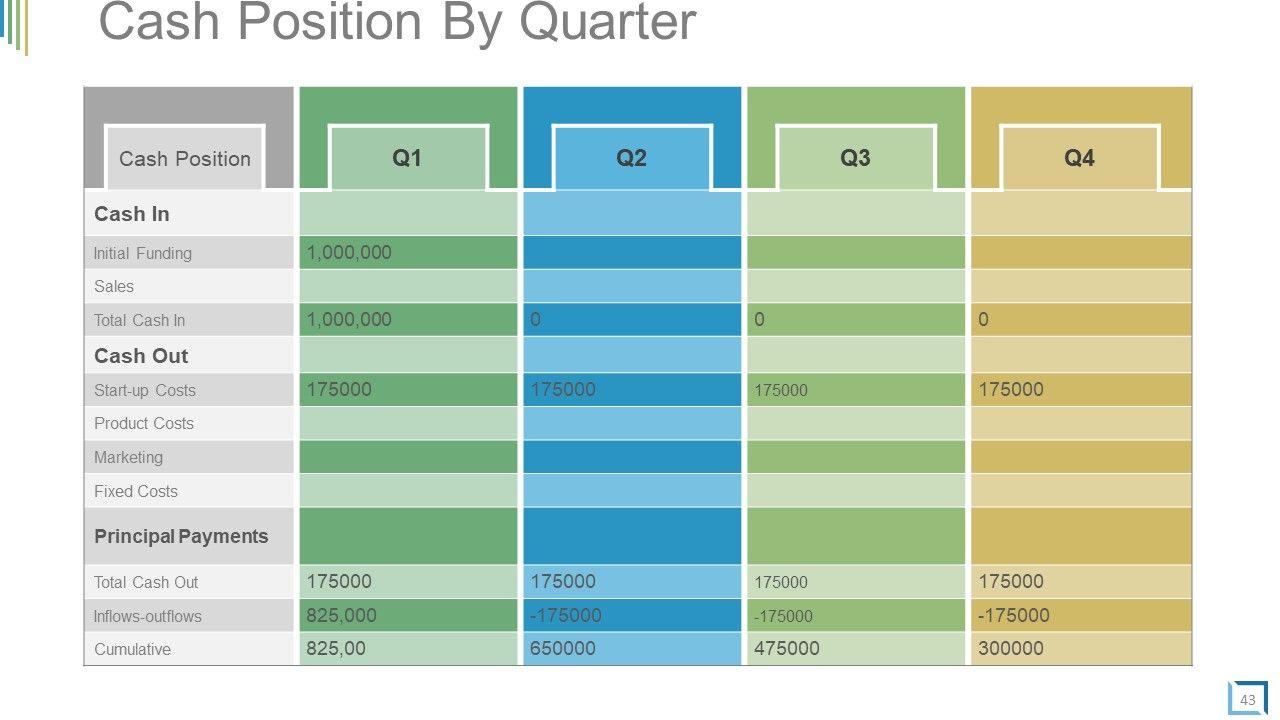Select the Cash Position header label
The height and width of the screenshot is (720, 1280).
click(185, 159)
